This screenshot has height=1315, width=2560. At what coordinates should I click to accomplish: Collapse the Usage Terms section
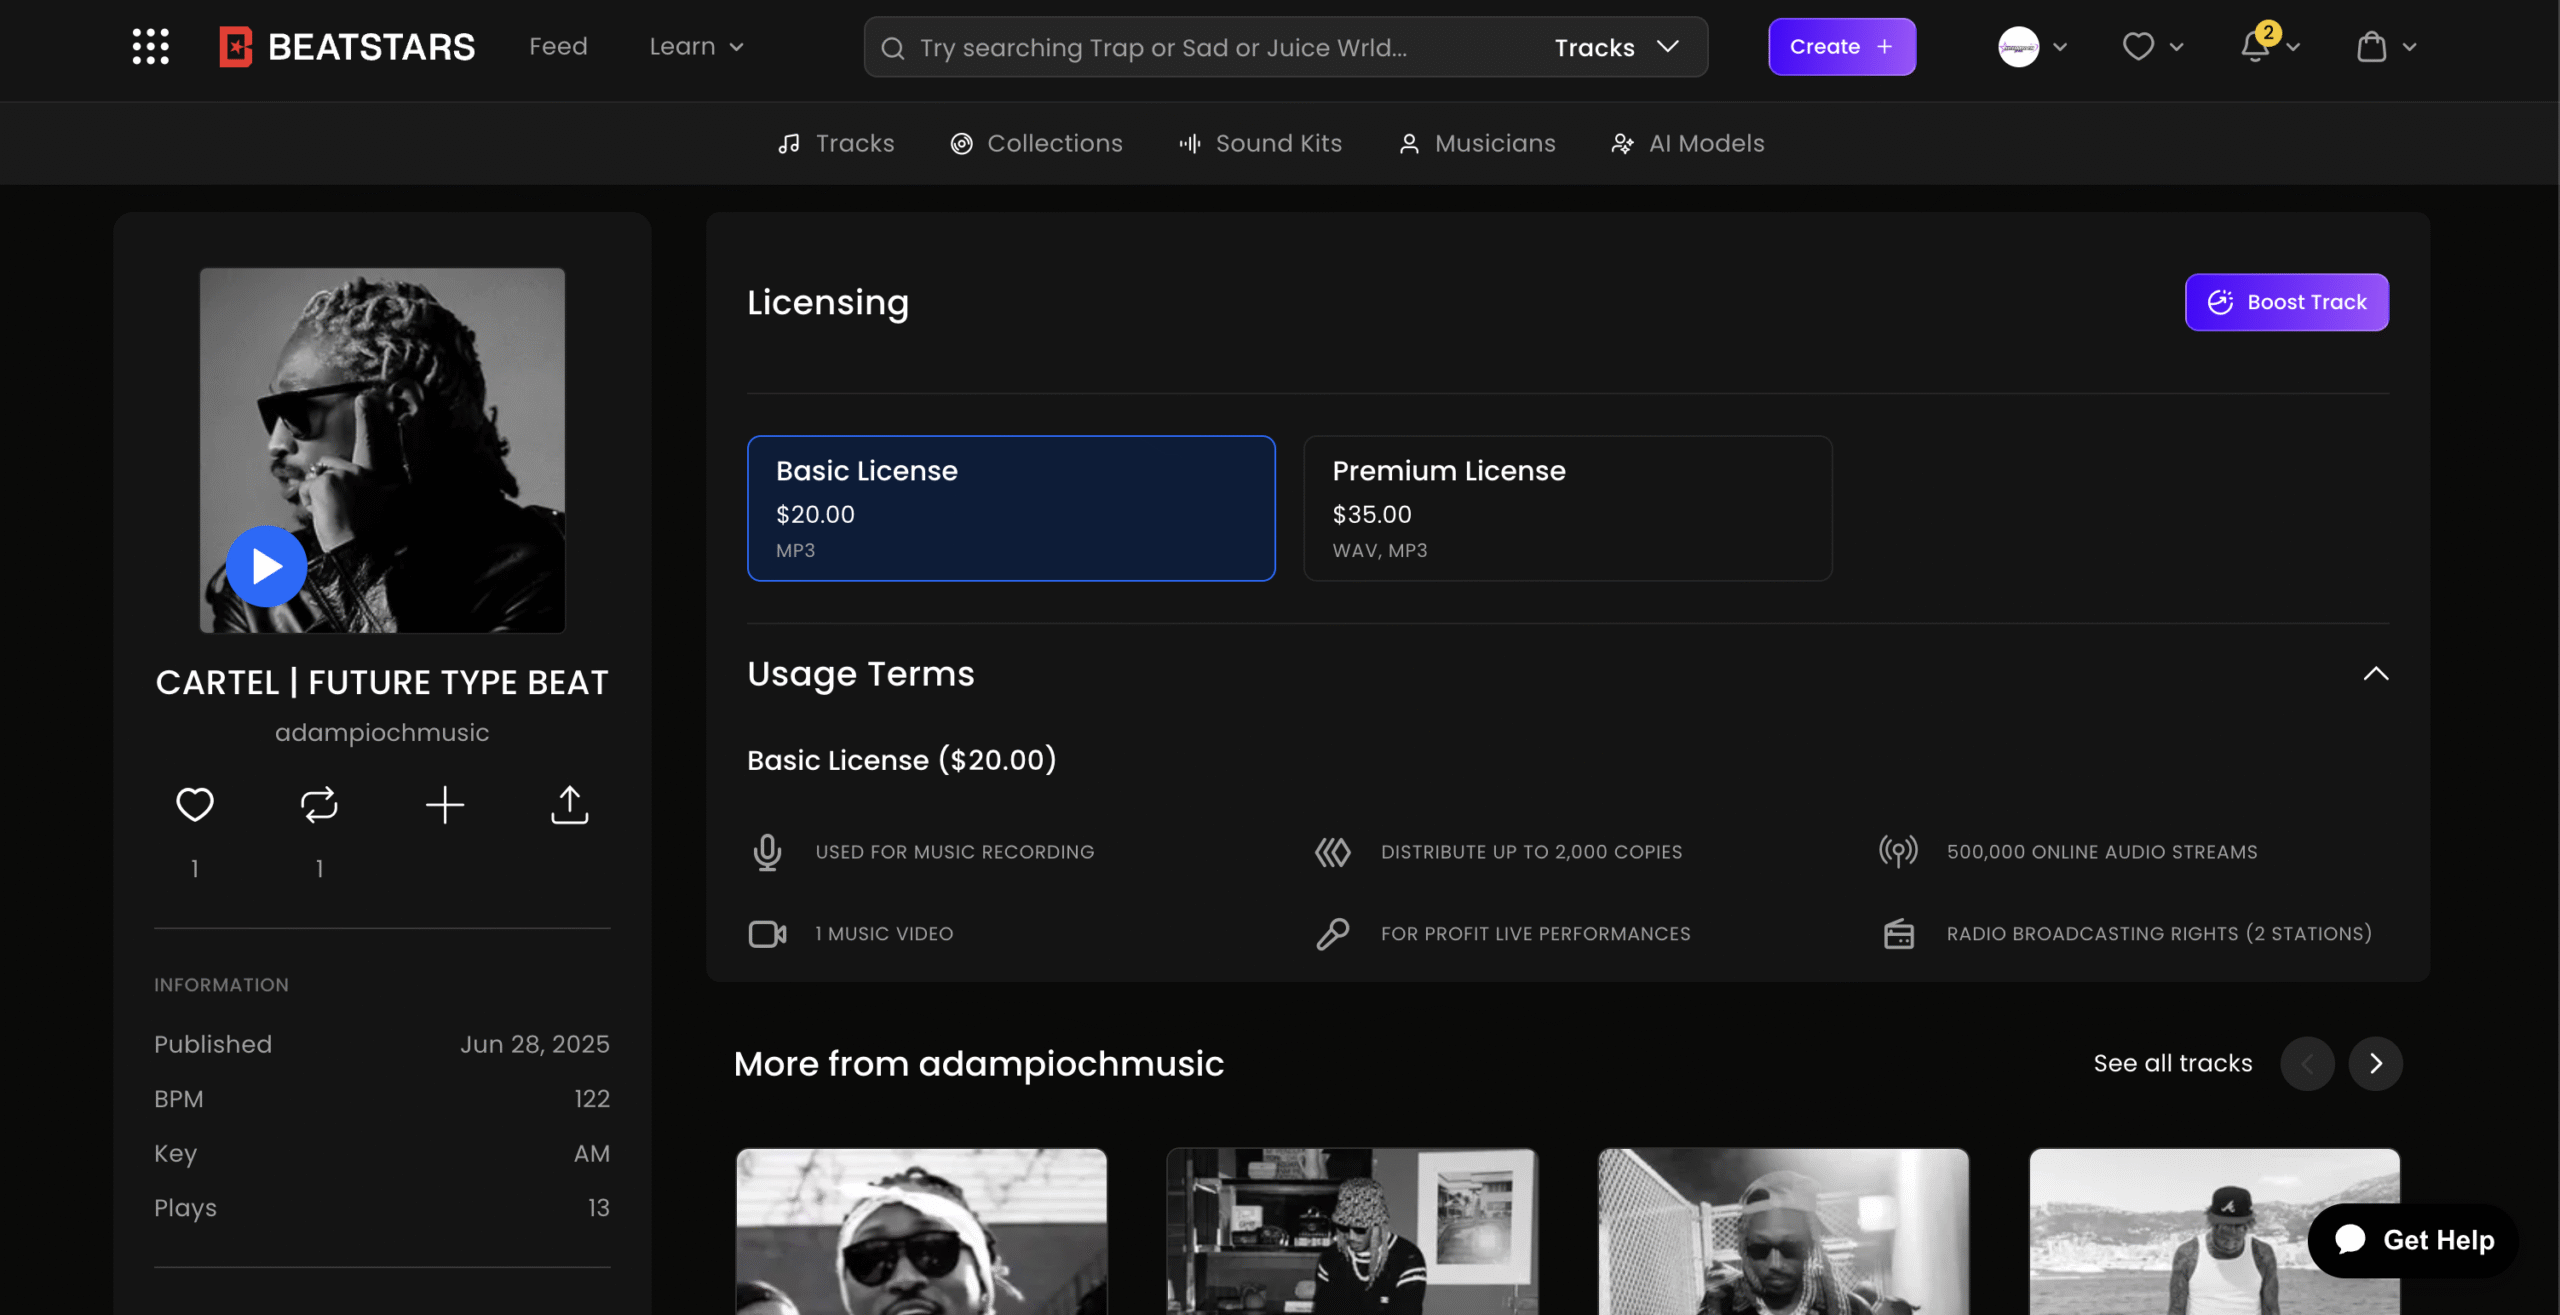point(2377,673)
